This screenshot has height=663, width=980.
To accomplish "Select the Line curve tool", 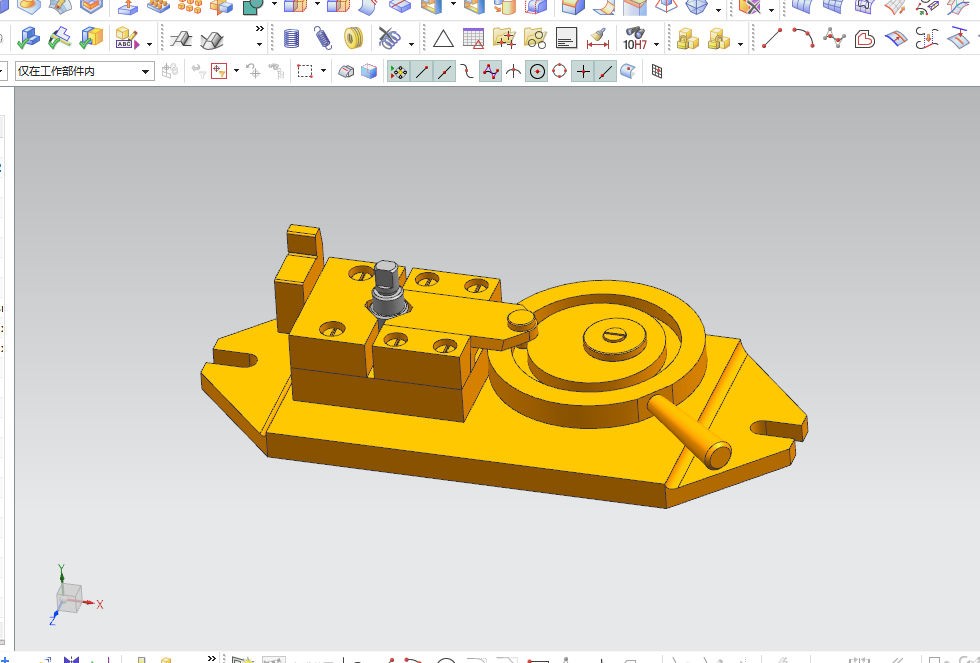I will click(772, 39).
